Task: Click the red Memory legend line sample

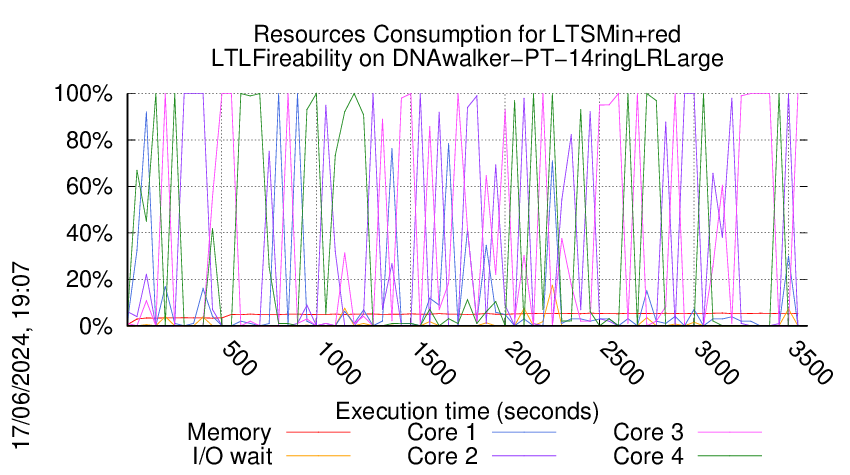Action: pyautogui.click(x=318, y=432)
